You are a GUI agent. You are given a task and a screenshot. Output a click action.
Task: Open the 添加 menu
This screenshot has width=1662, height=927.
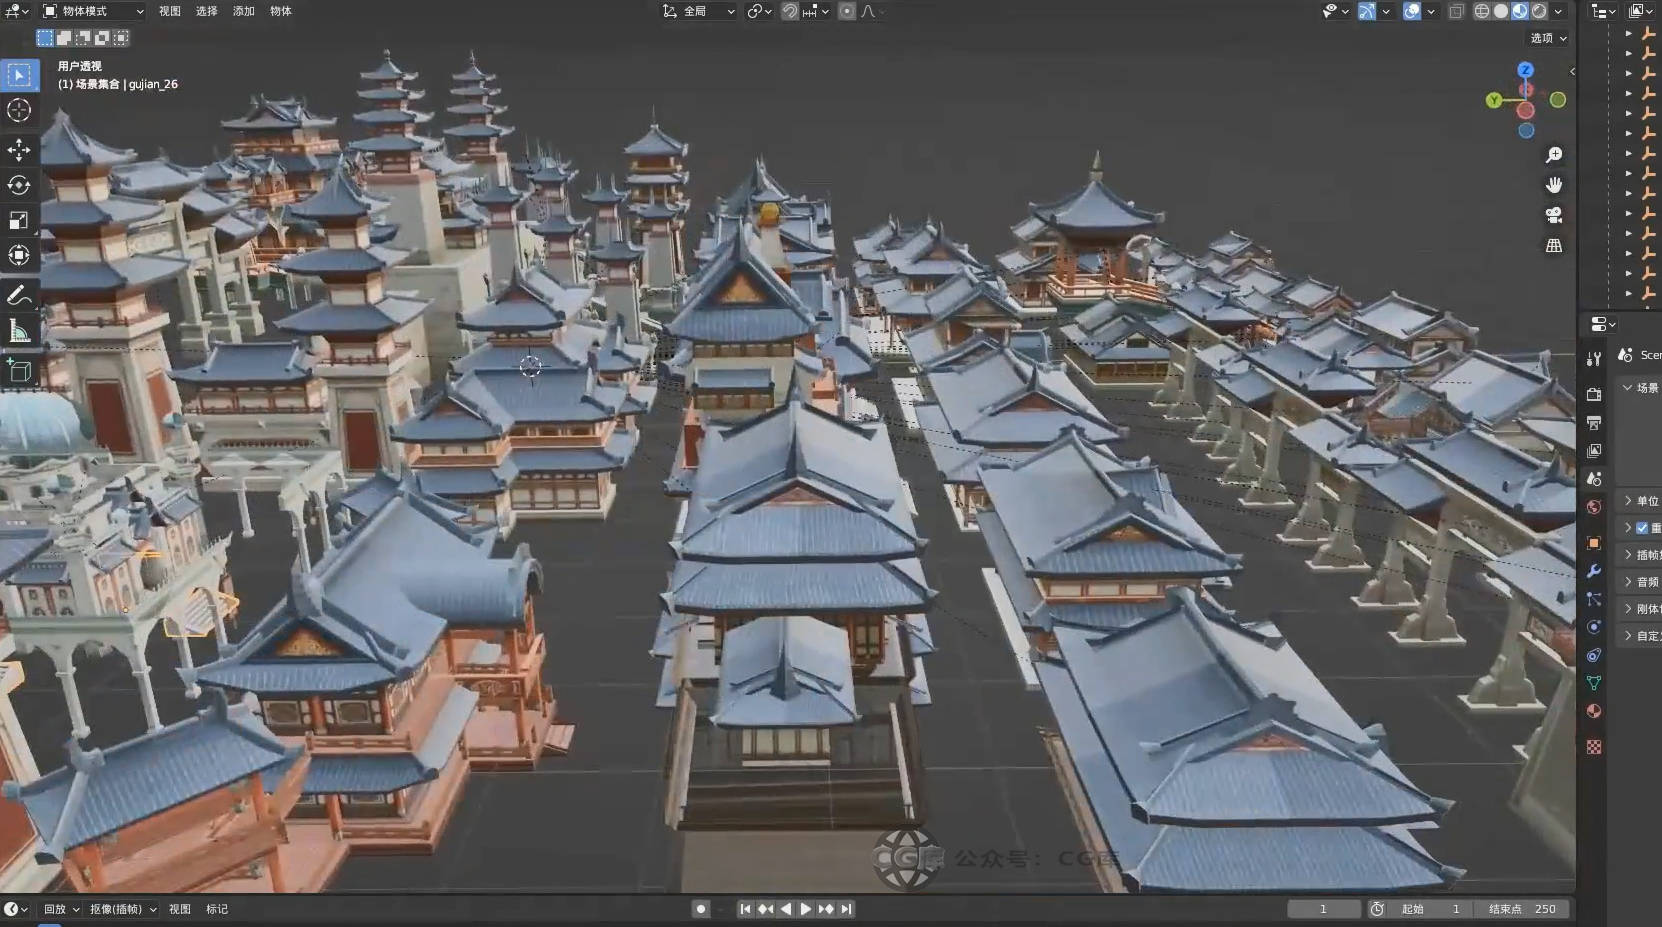[244, 11]
